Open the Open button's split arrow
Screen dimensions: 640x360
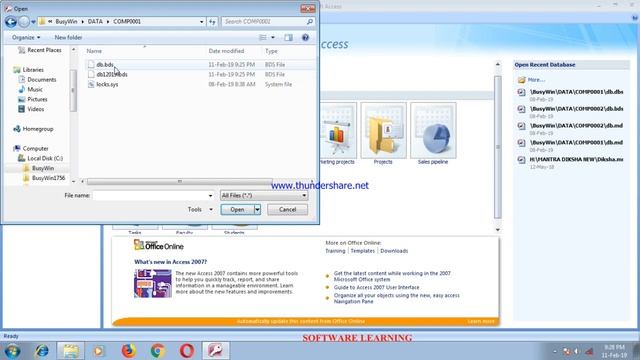[258, 209]
